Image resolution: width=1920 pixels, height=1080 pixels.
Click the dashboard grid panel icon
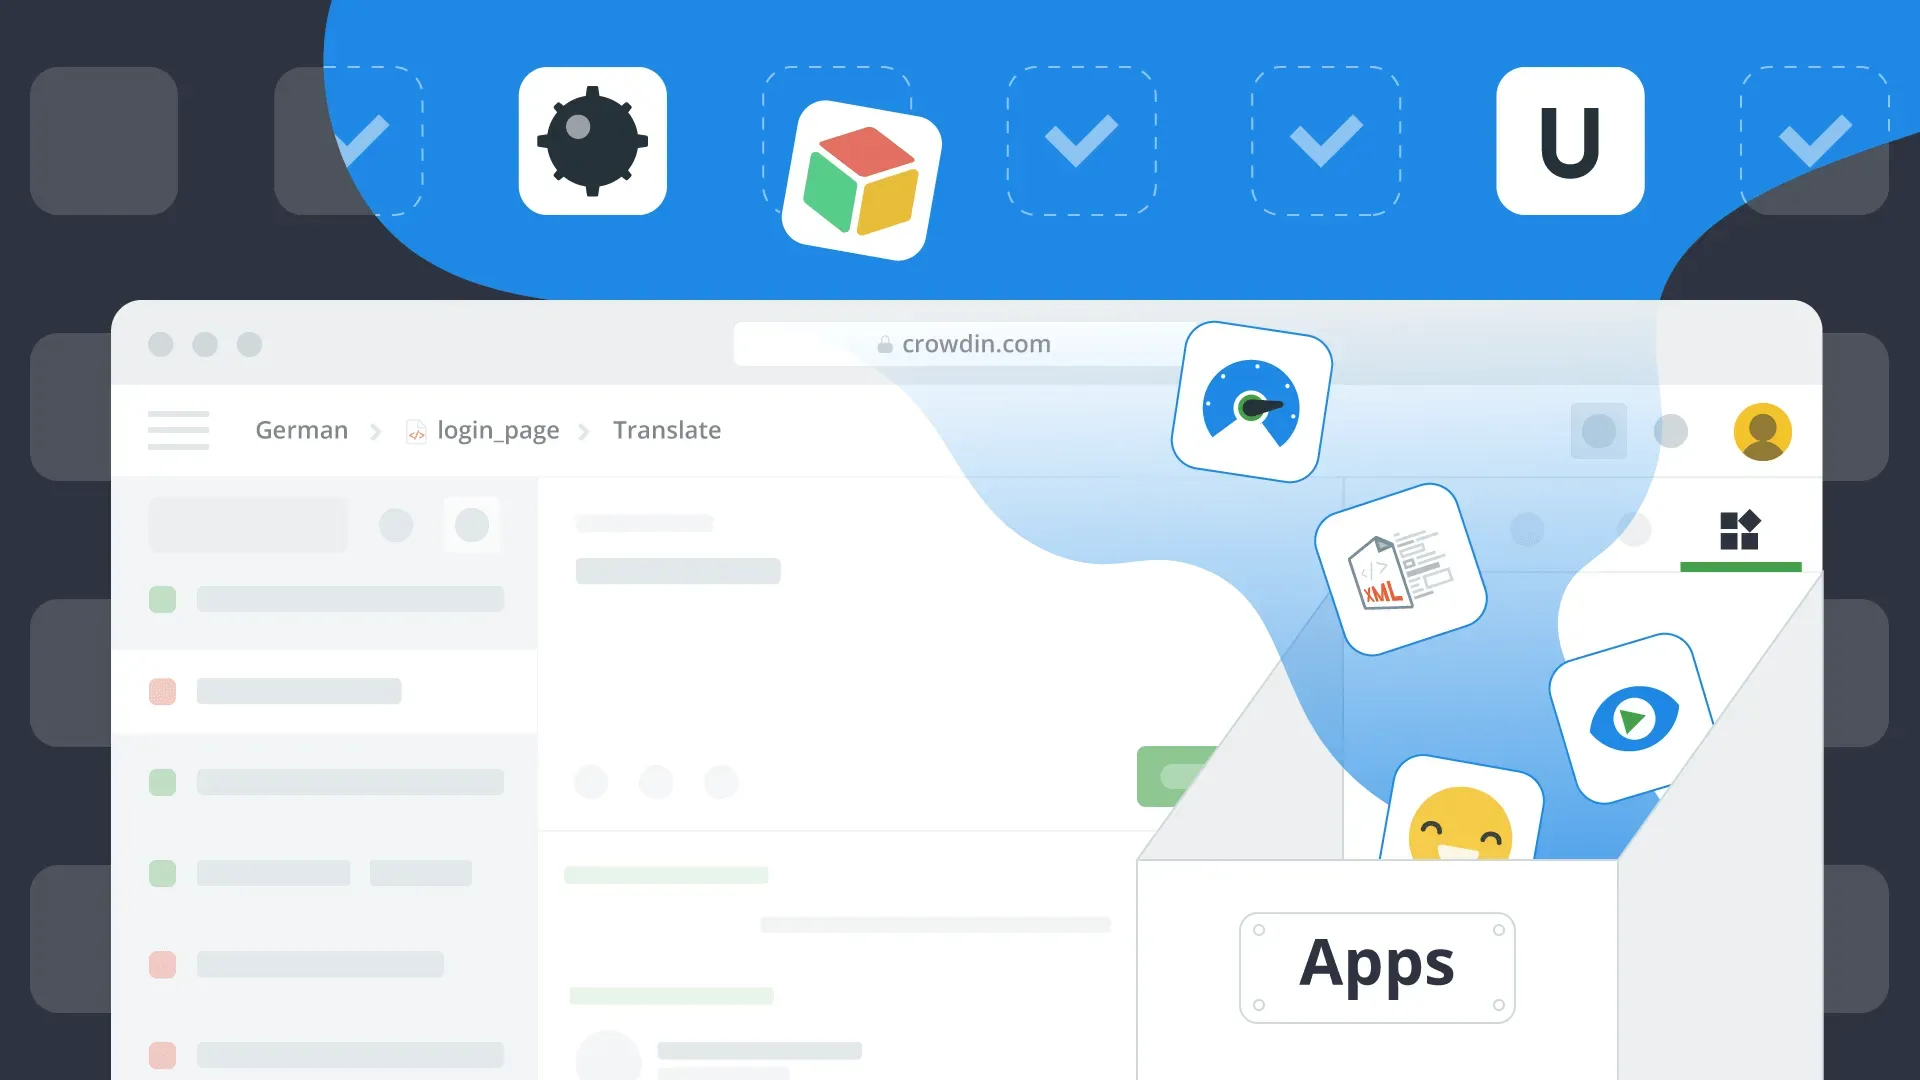point(1739,530)
